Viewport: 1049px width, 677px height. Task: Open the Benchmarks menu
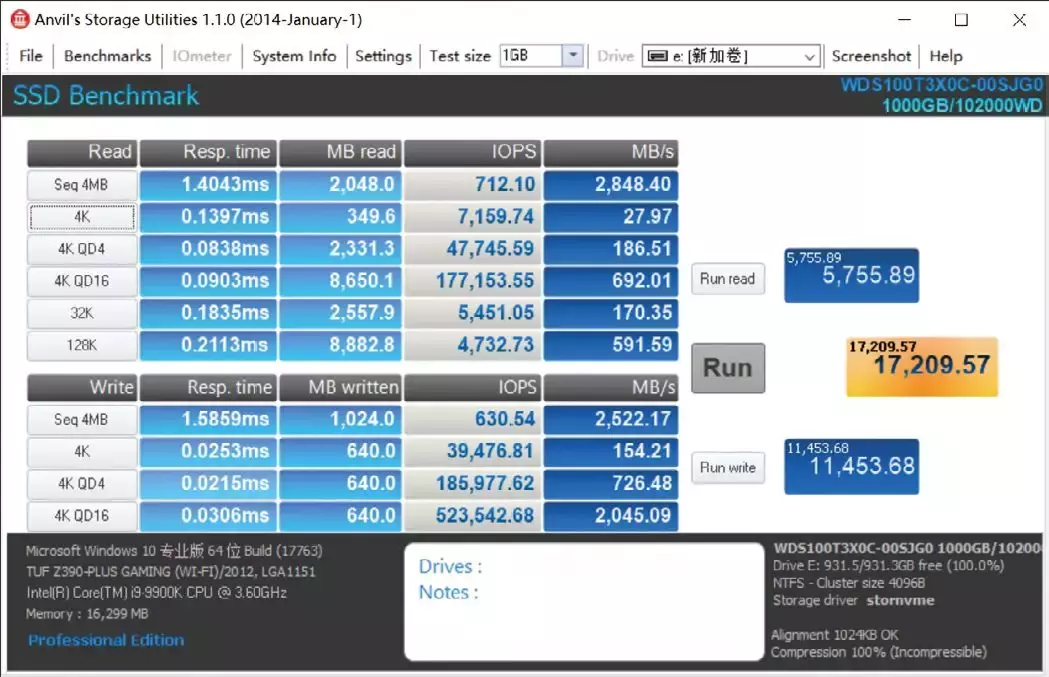(x=106, y=56)
